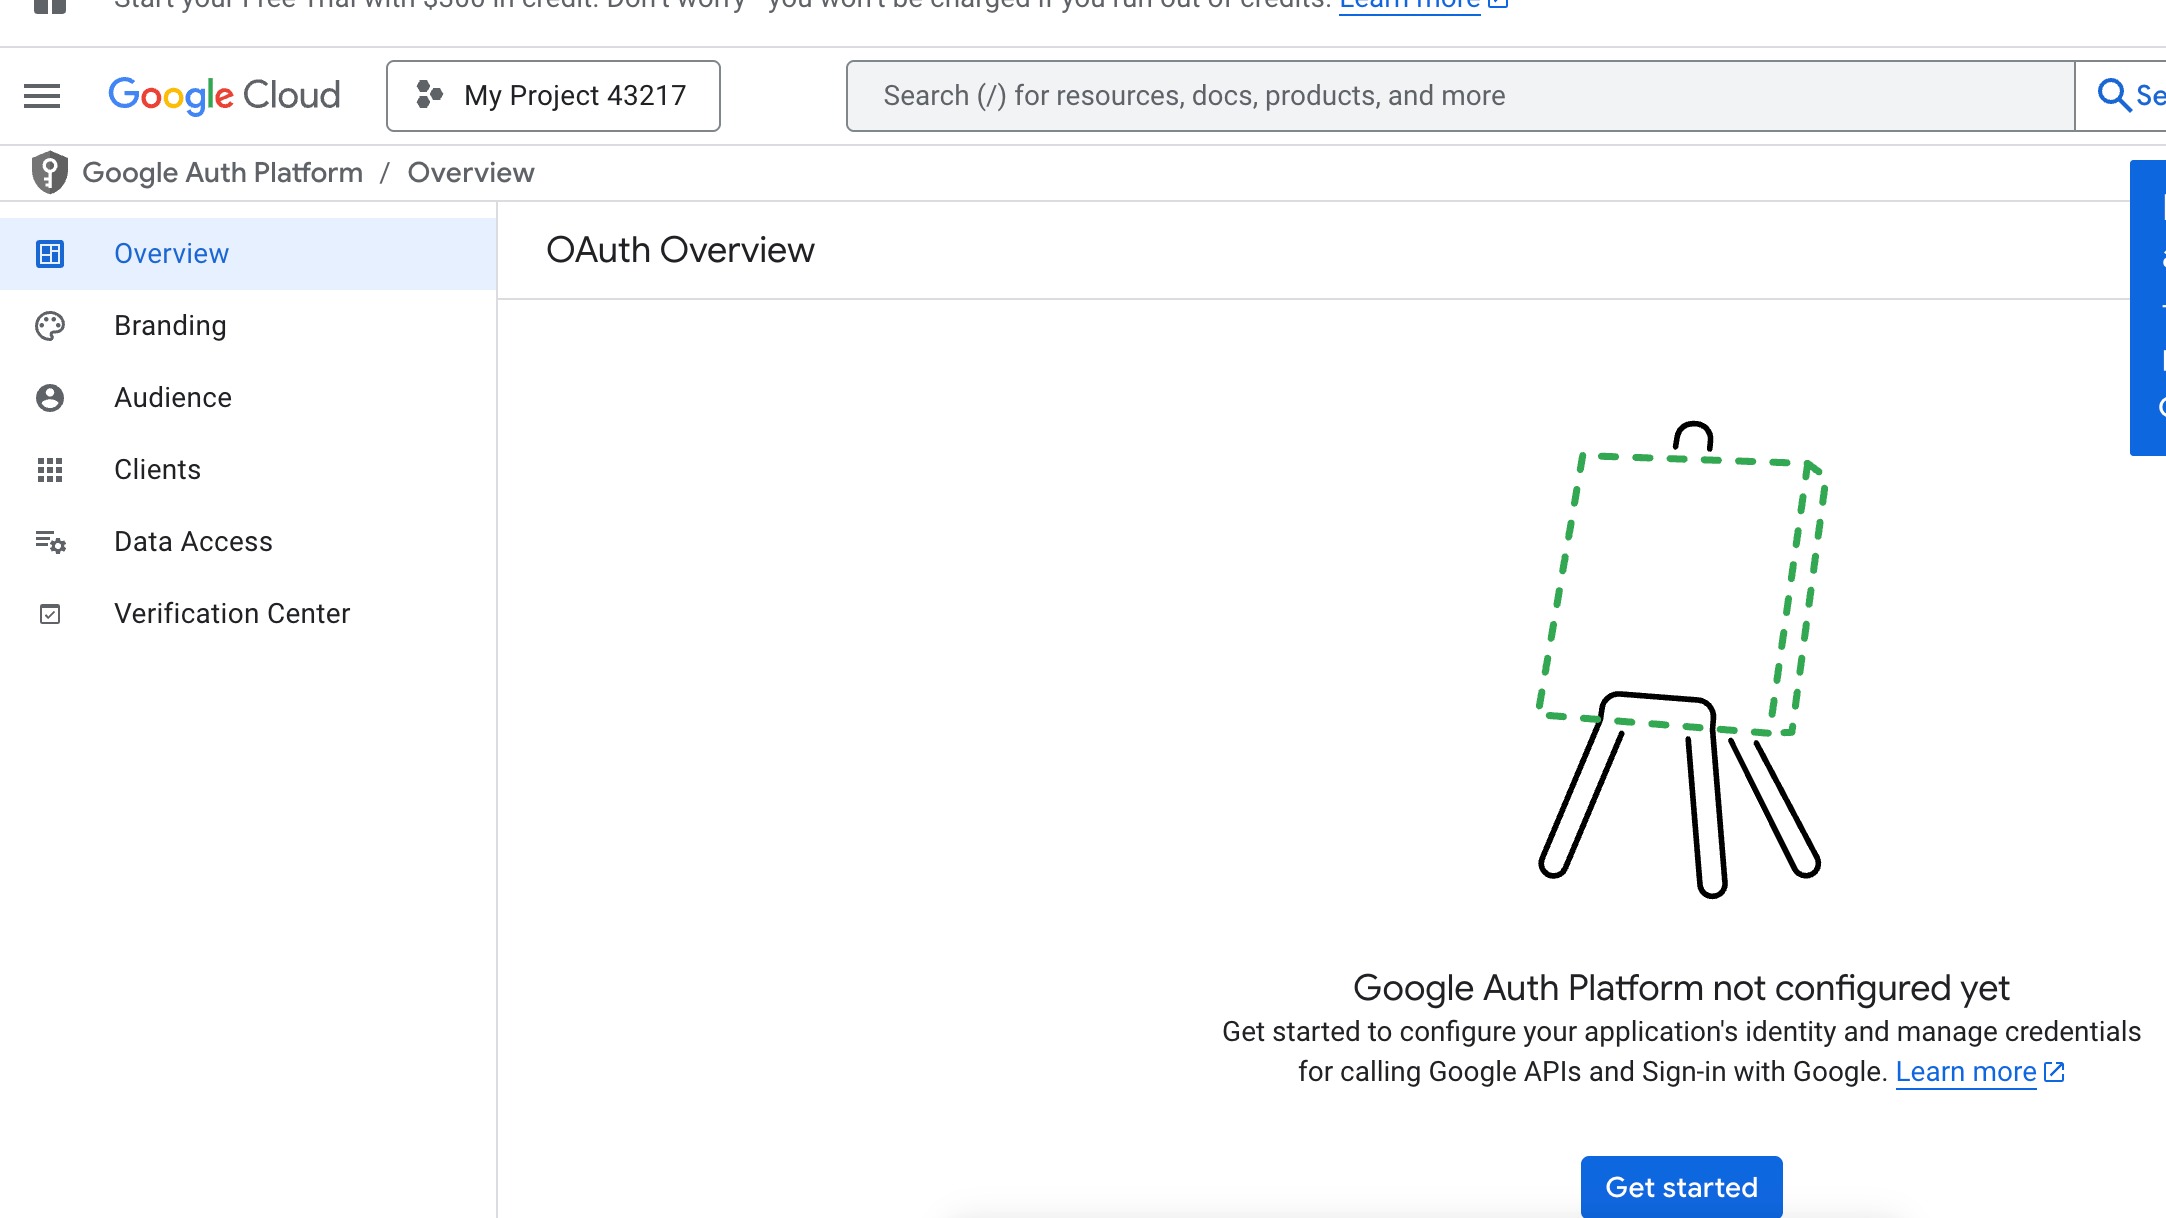2166x1218 pixels.
Task: Open the Audience sidebar item
Action: tap(173, 398)
